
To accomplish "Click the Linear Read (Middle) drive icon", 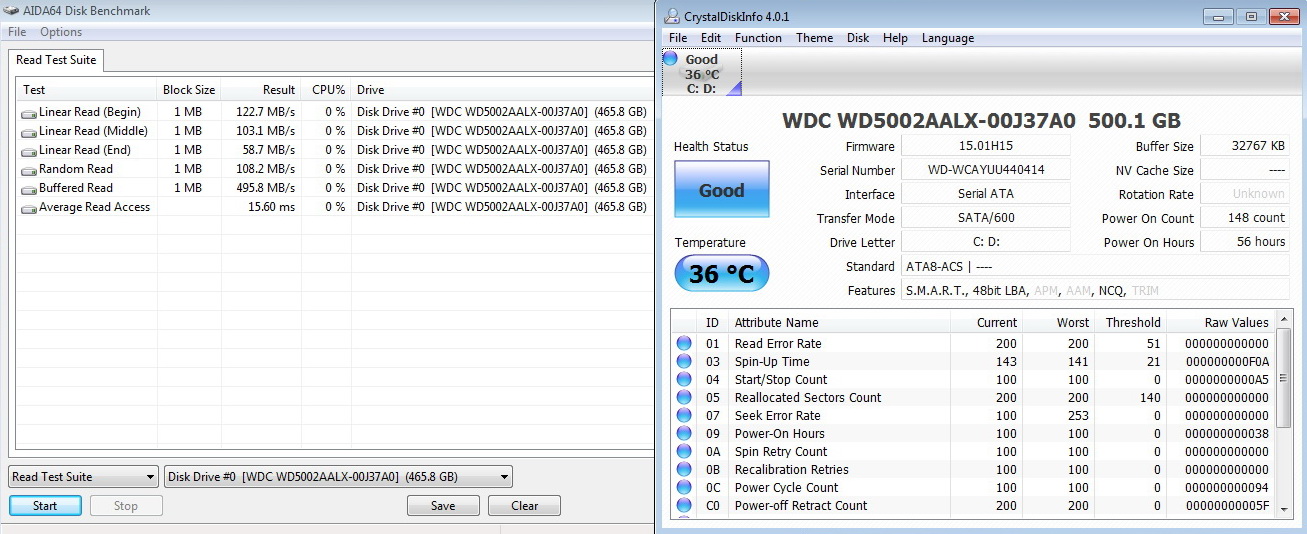I will coord(29,132).
